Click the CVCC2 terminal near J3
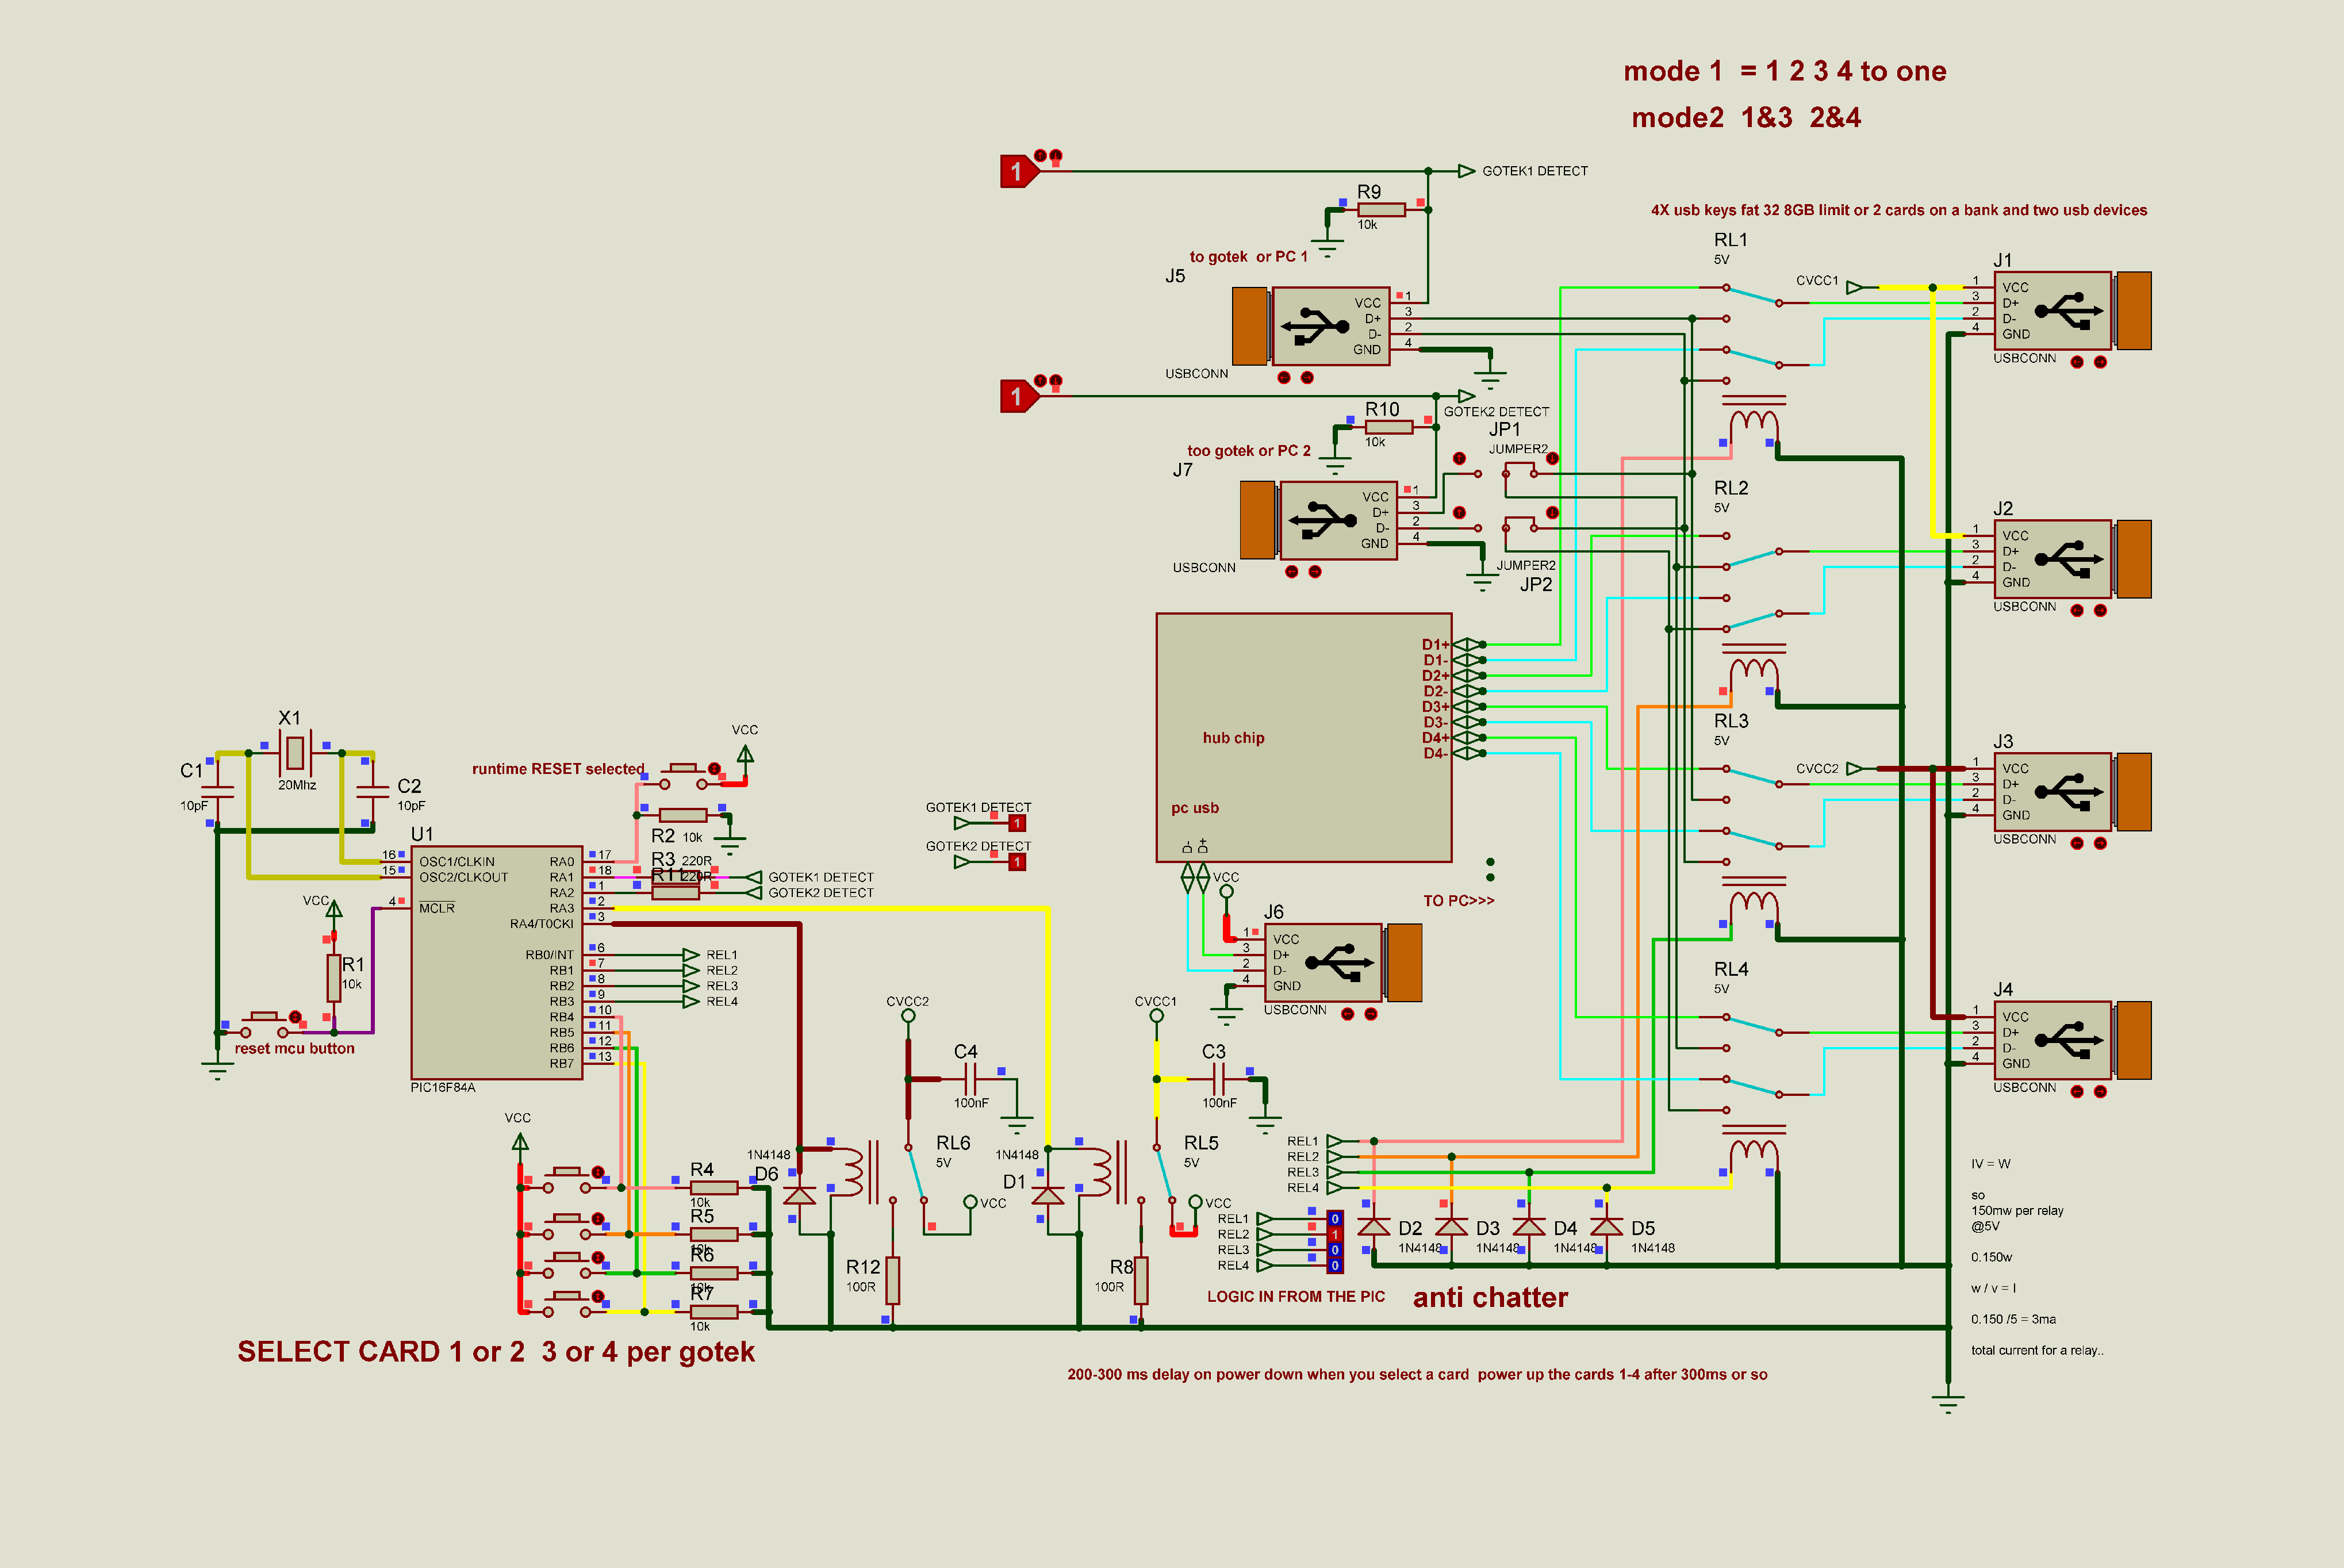Screen dimensions: 2344x1568 click(x=1855, y=768)
